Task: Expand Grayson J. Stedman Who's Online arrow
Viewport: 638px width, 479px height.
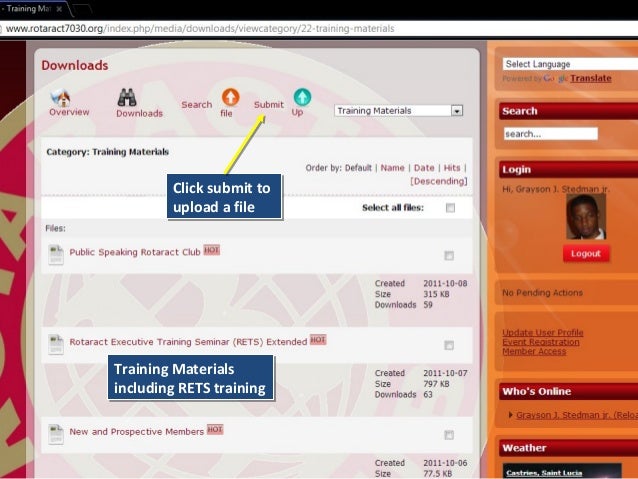Action: 511,415
